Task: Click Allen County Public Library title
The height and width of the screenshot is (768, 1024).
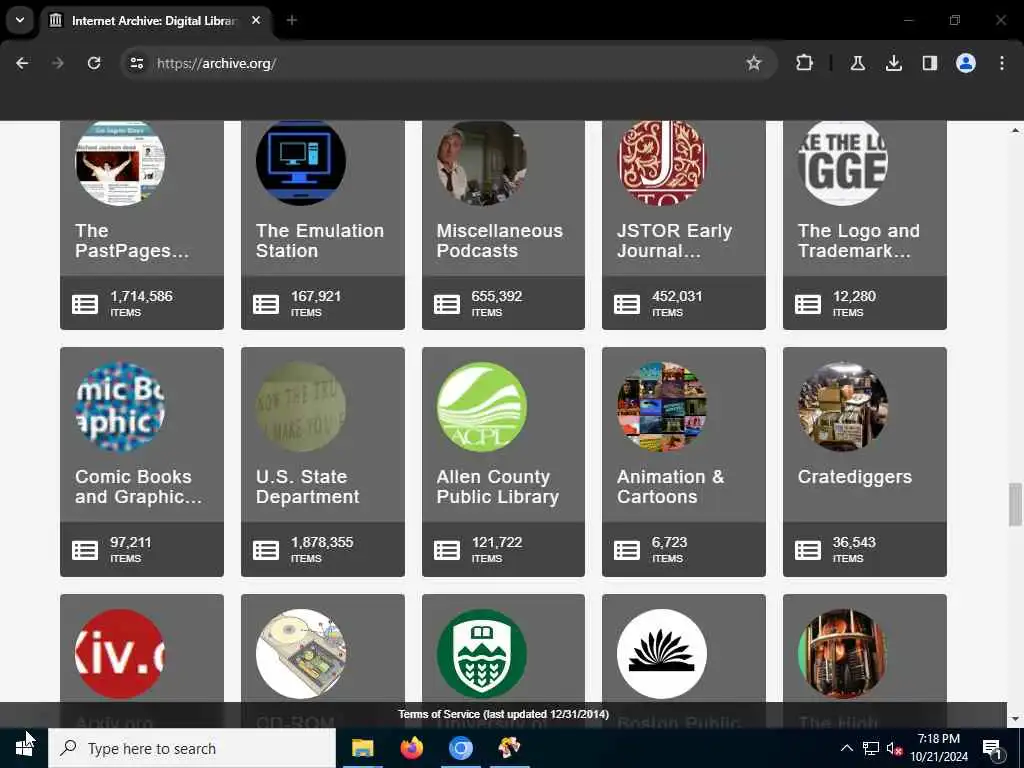Action: pyautogui.click(x=498, y=487)
